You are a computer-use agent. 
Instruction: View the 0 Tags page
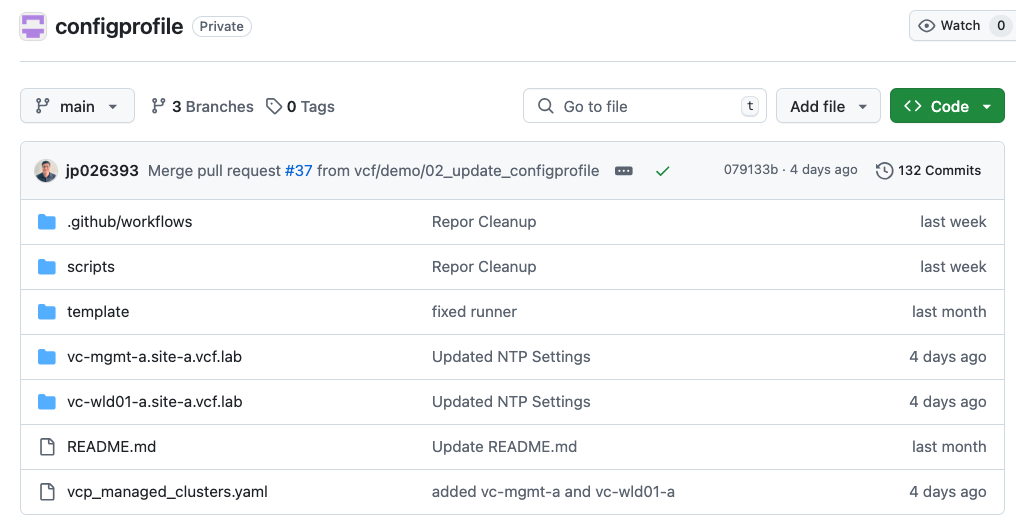click(x=301, y=107)
